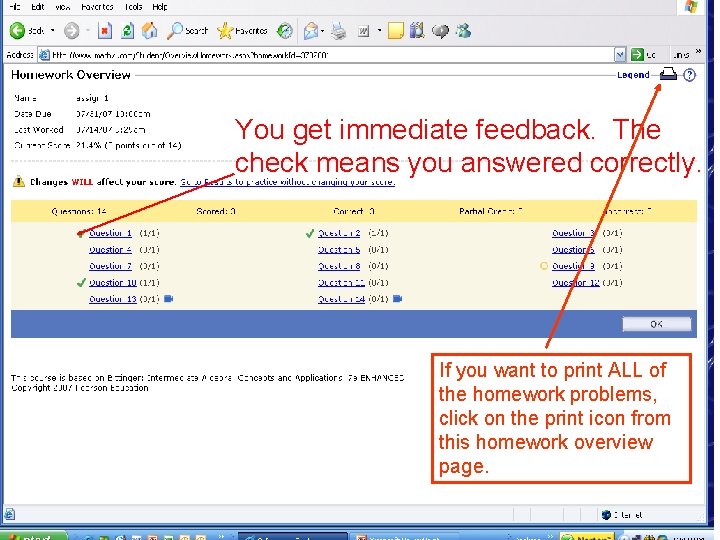Go to the Home page icon
The image size is (720, 540).
coord(150,31)
